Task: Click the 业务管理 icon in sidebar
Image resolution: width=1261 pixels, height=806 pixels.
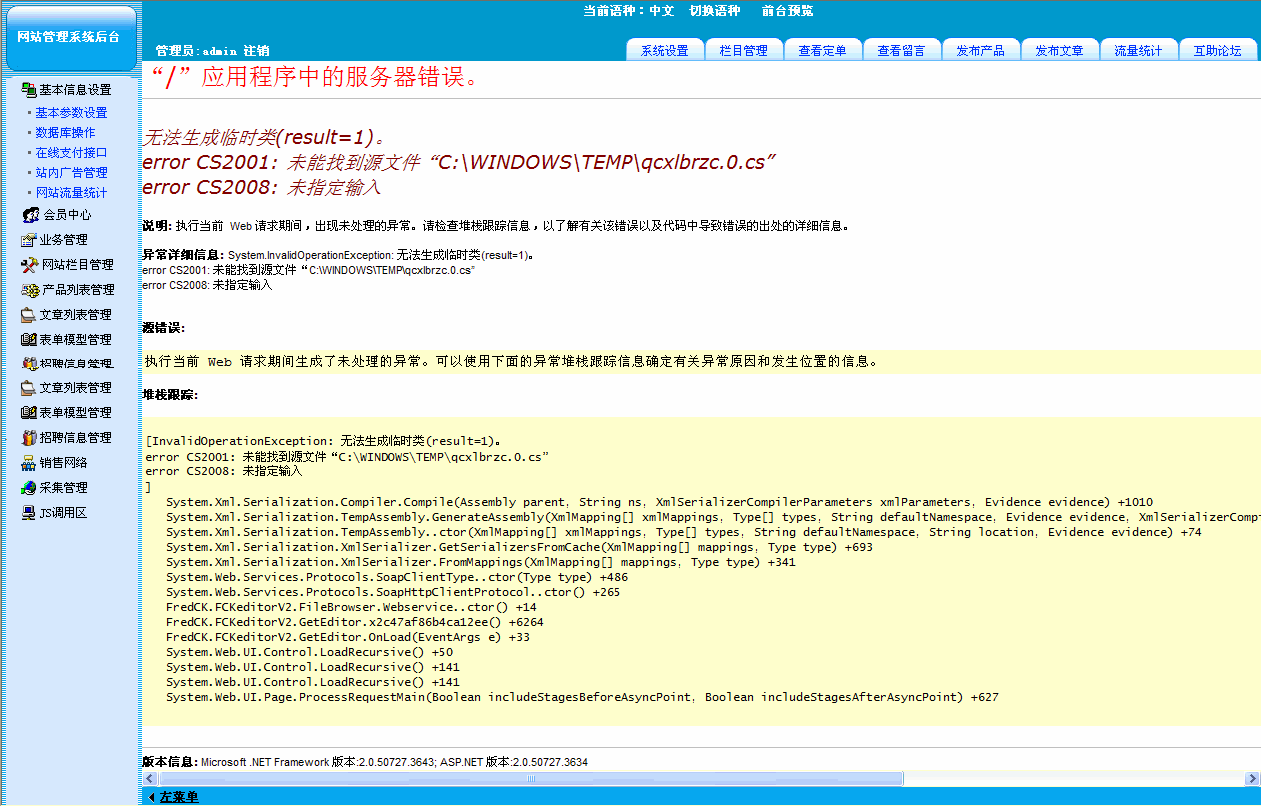Action: (x=28, y=240)
